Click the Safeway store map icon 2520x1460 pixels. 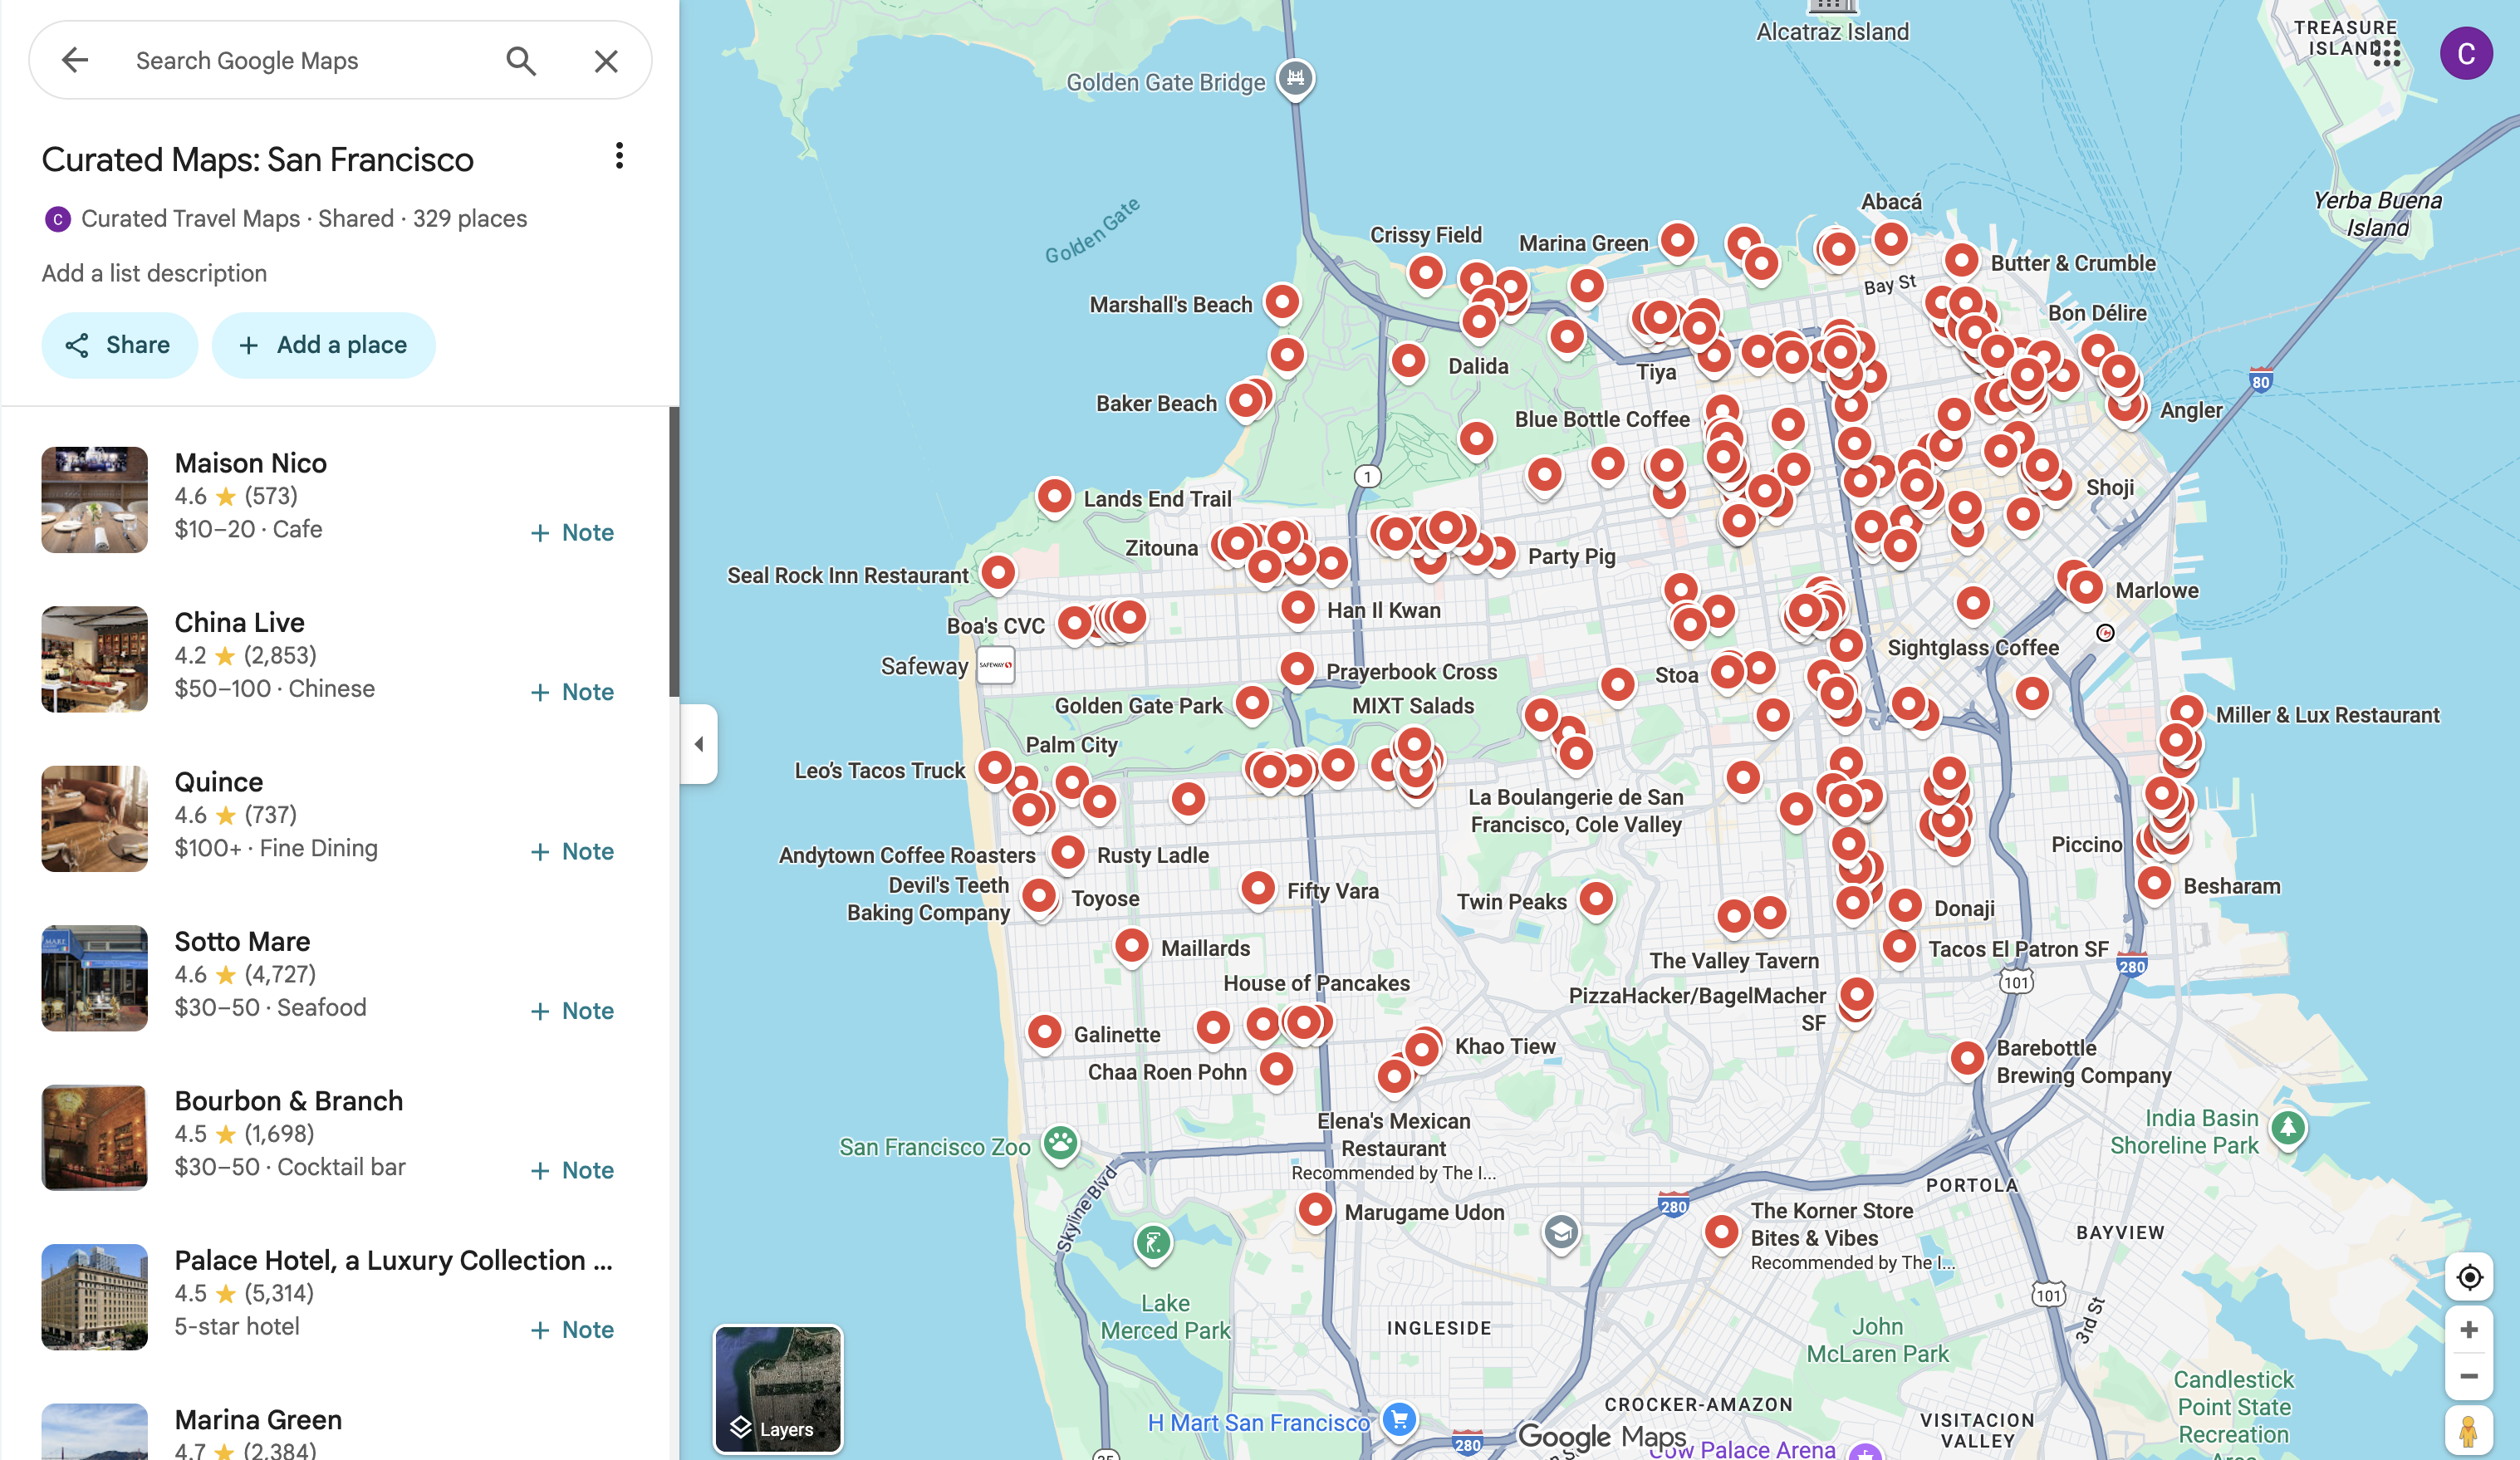[x=995, y=665]
